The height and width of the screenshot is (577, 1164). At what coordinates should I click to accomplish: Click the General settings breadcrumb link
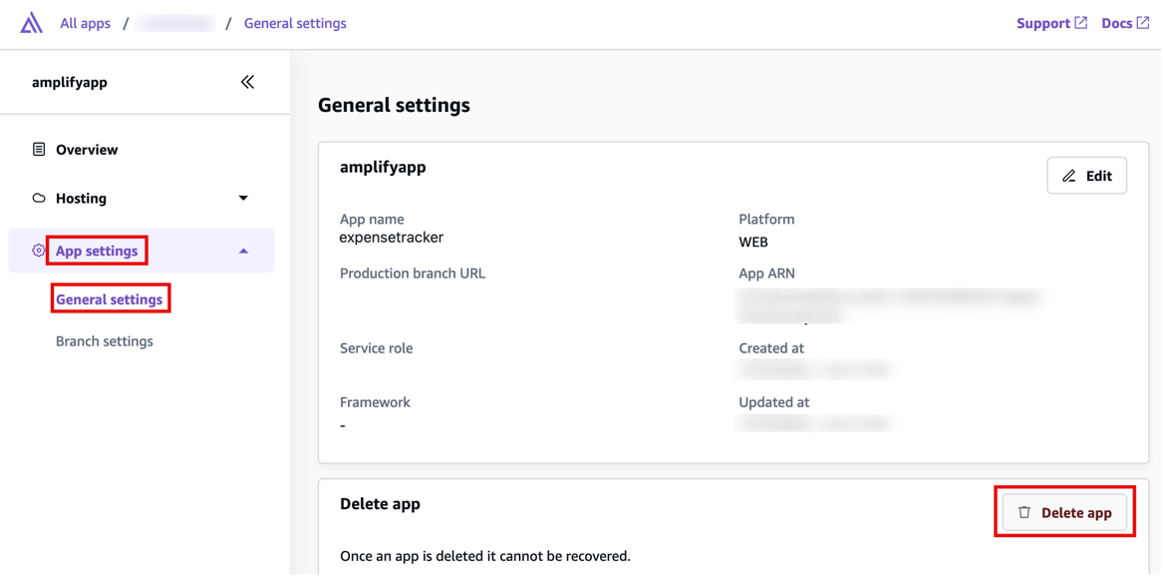click(x=295, y=23)
